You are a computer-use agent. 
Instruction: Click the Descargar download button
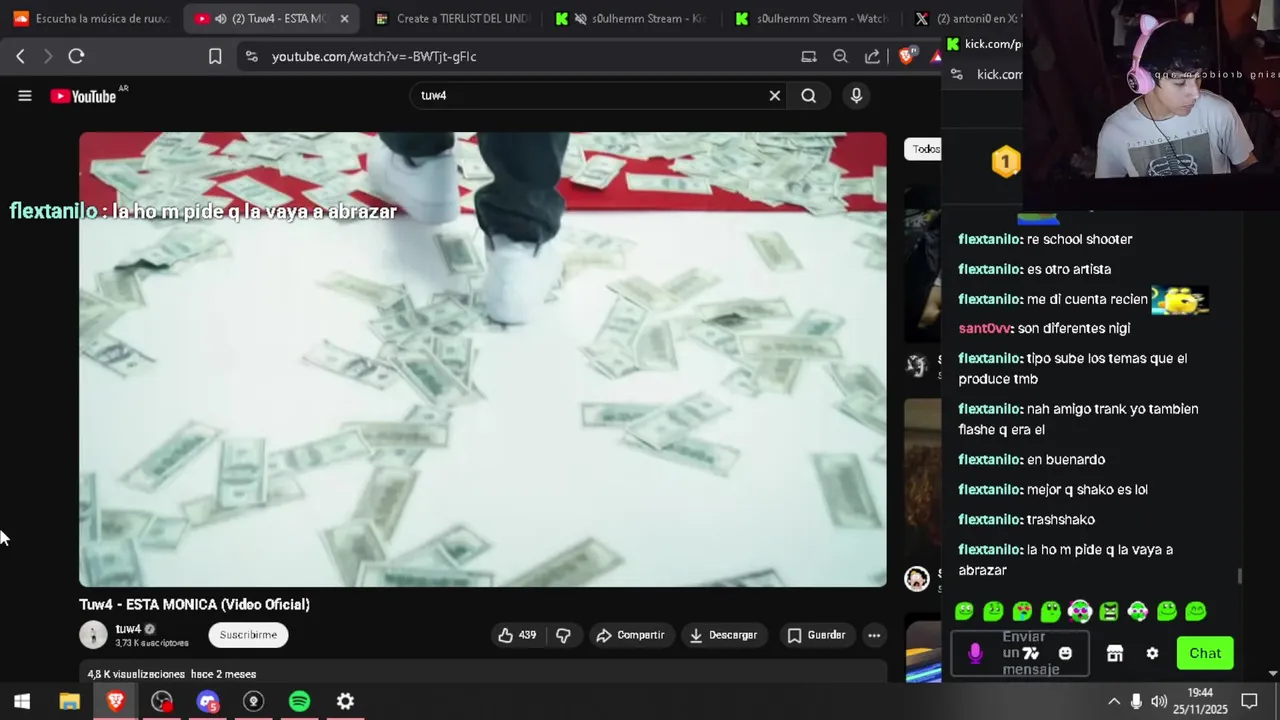(723, 635)
